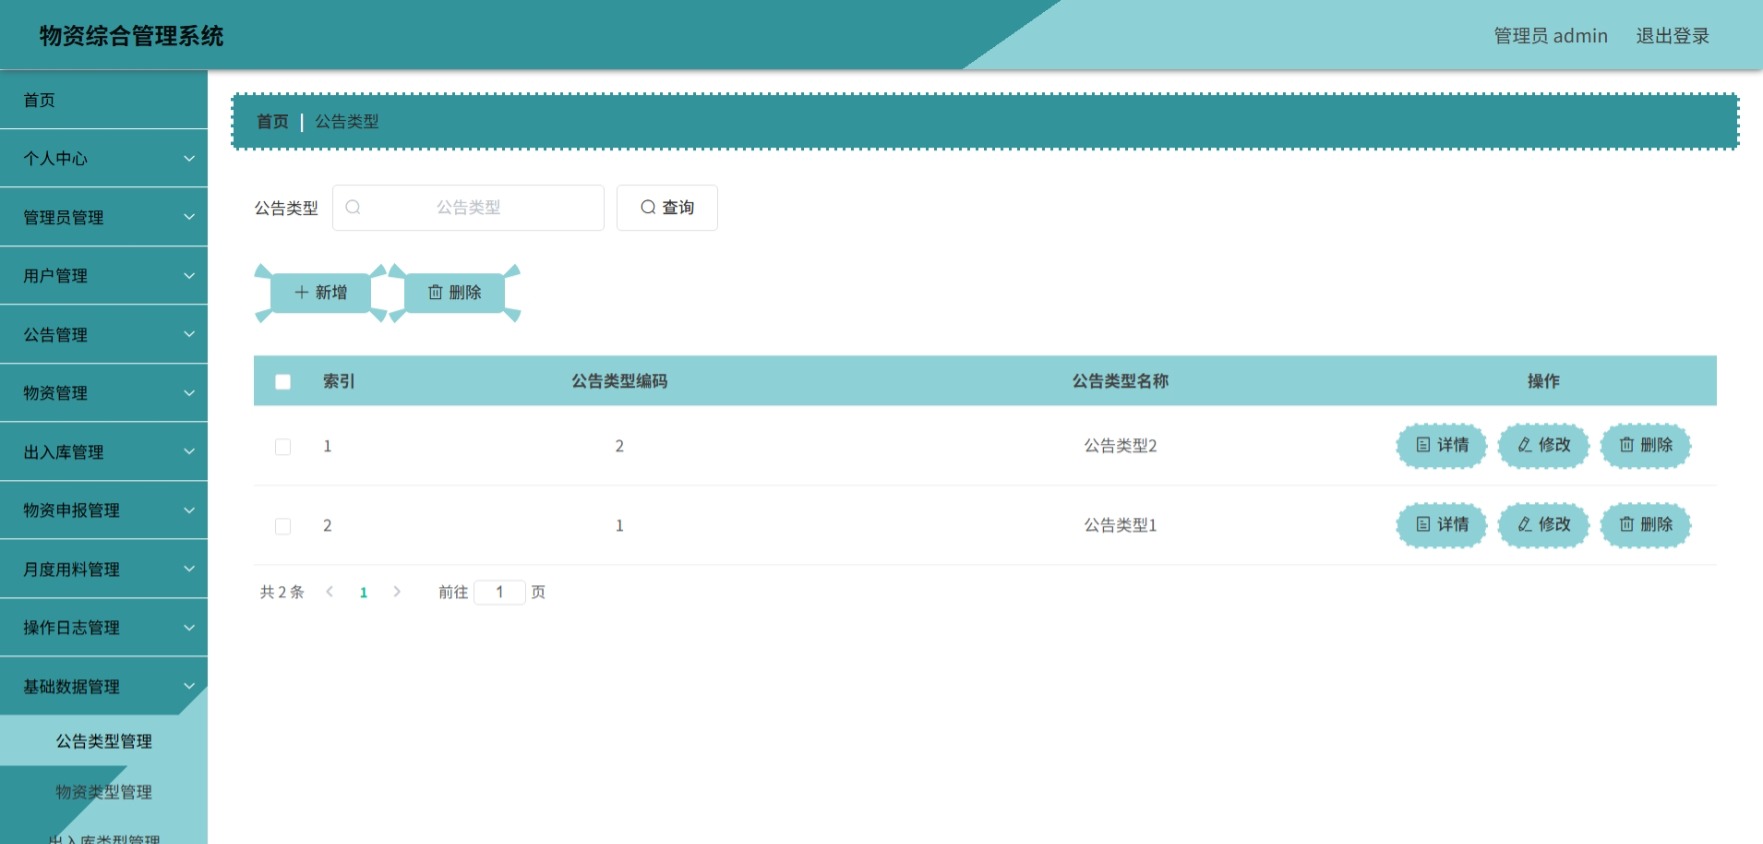Click the 新增 add button
Image resolution: width=1763 pixels, height=844 pixels.
point(320,292)
